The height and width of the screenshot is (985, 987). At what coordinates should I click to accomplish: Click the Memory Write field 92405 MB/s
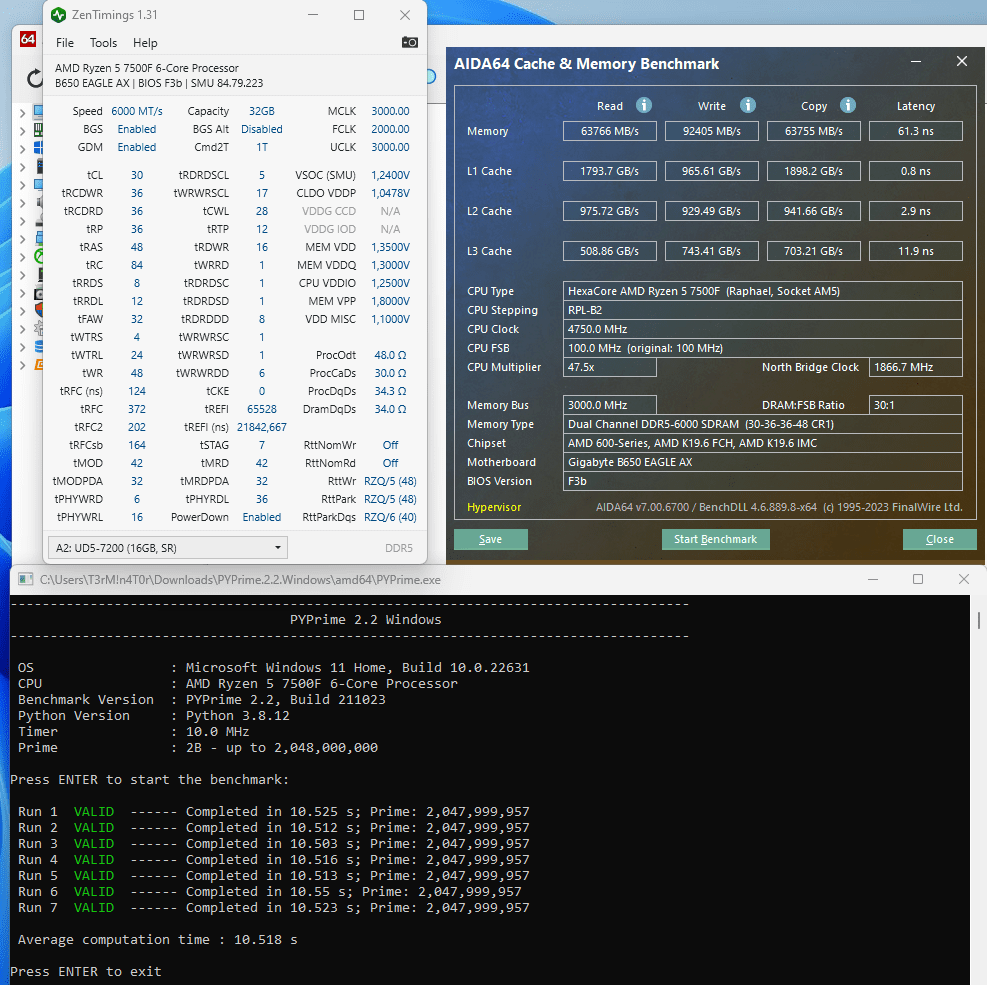(x=711, y=131)
